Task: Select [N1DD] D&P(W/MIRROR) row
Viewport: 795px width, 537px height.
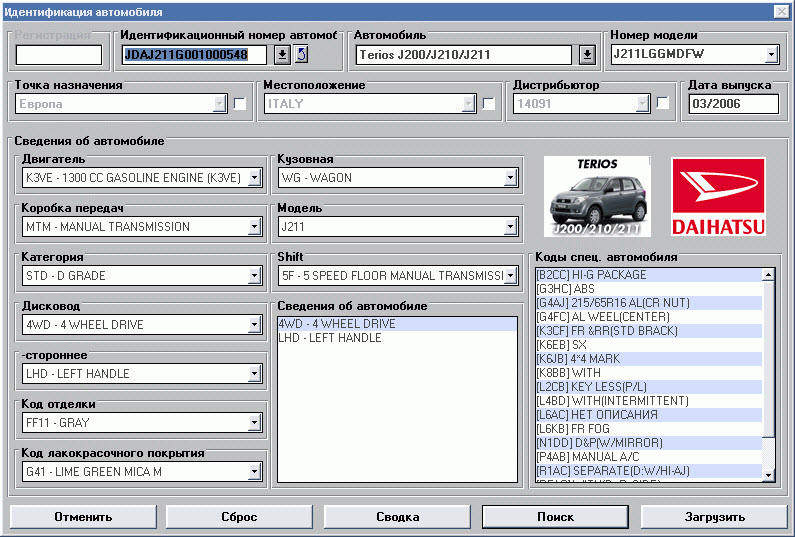Action: point(648,443)
